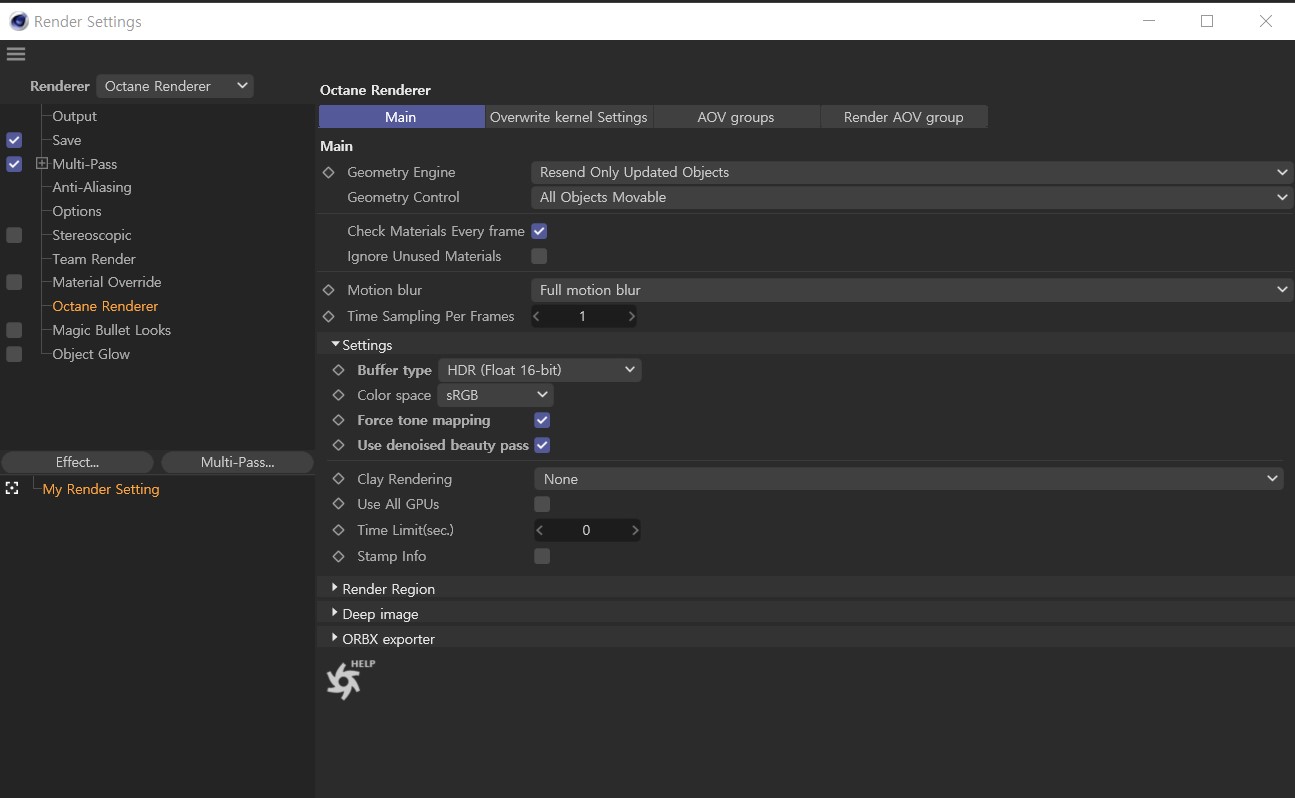Enable the Magic Bullet Looks checkbox
The image size is (1295, 798).
click(x=14, y=330)
